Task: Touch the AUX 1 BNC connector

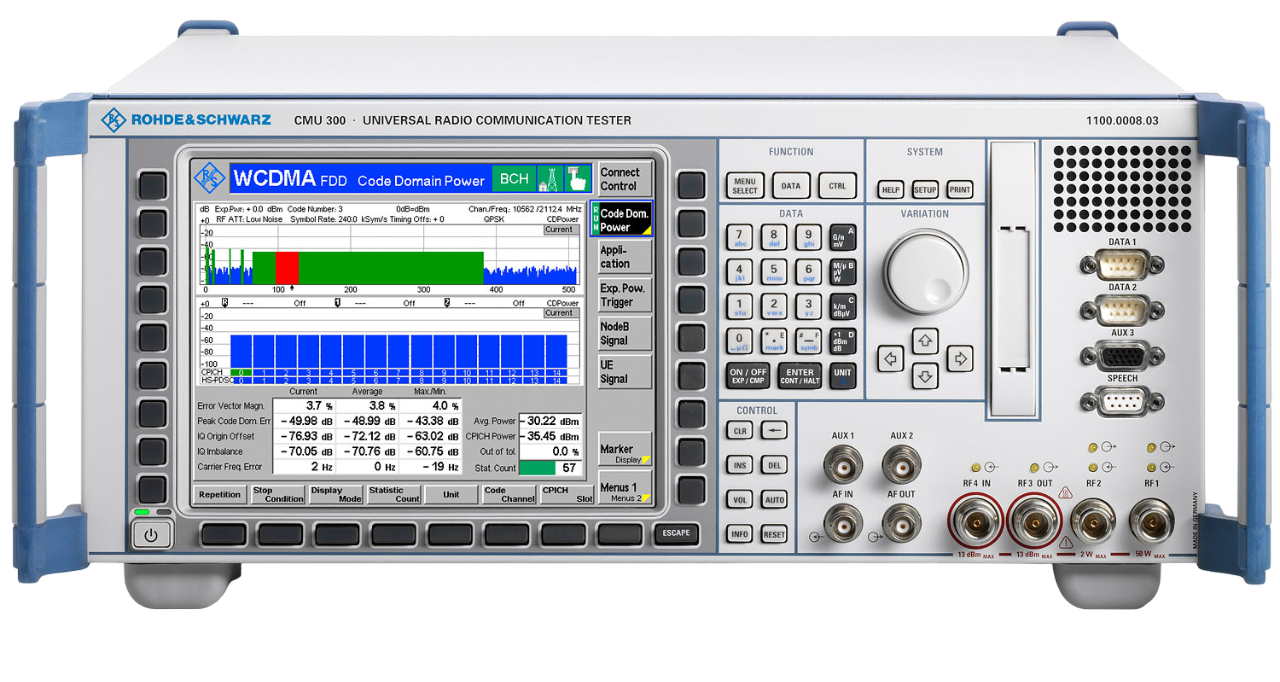Action: 843,466
